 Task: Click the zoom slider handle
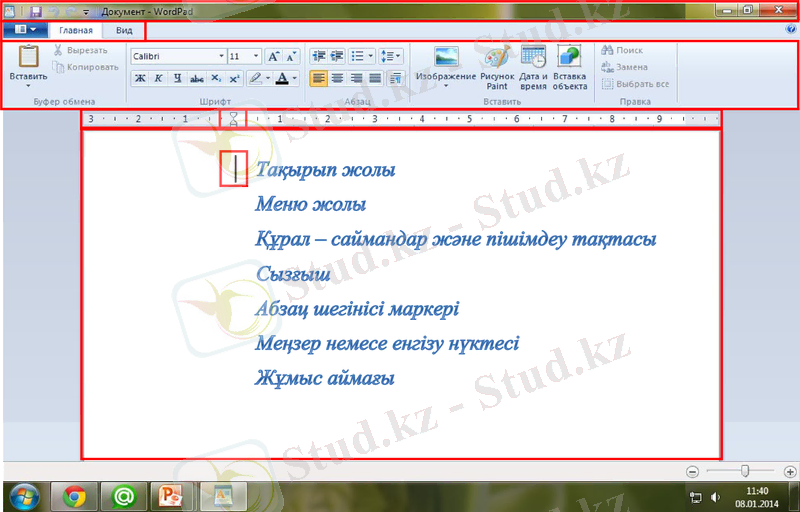point(745,471)
